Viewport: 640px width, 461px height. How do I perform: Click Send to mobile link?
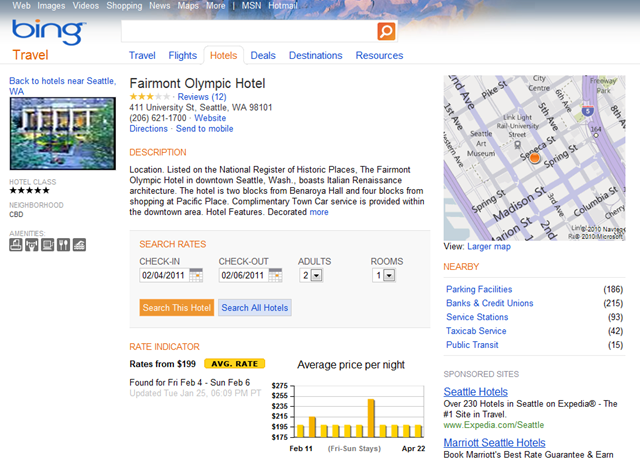click(204, 129)
